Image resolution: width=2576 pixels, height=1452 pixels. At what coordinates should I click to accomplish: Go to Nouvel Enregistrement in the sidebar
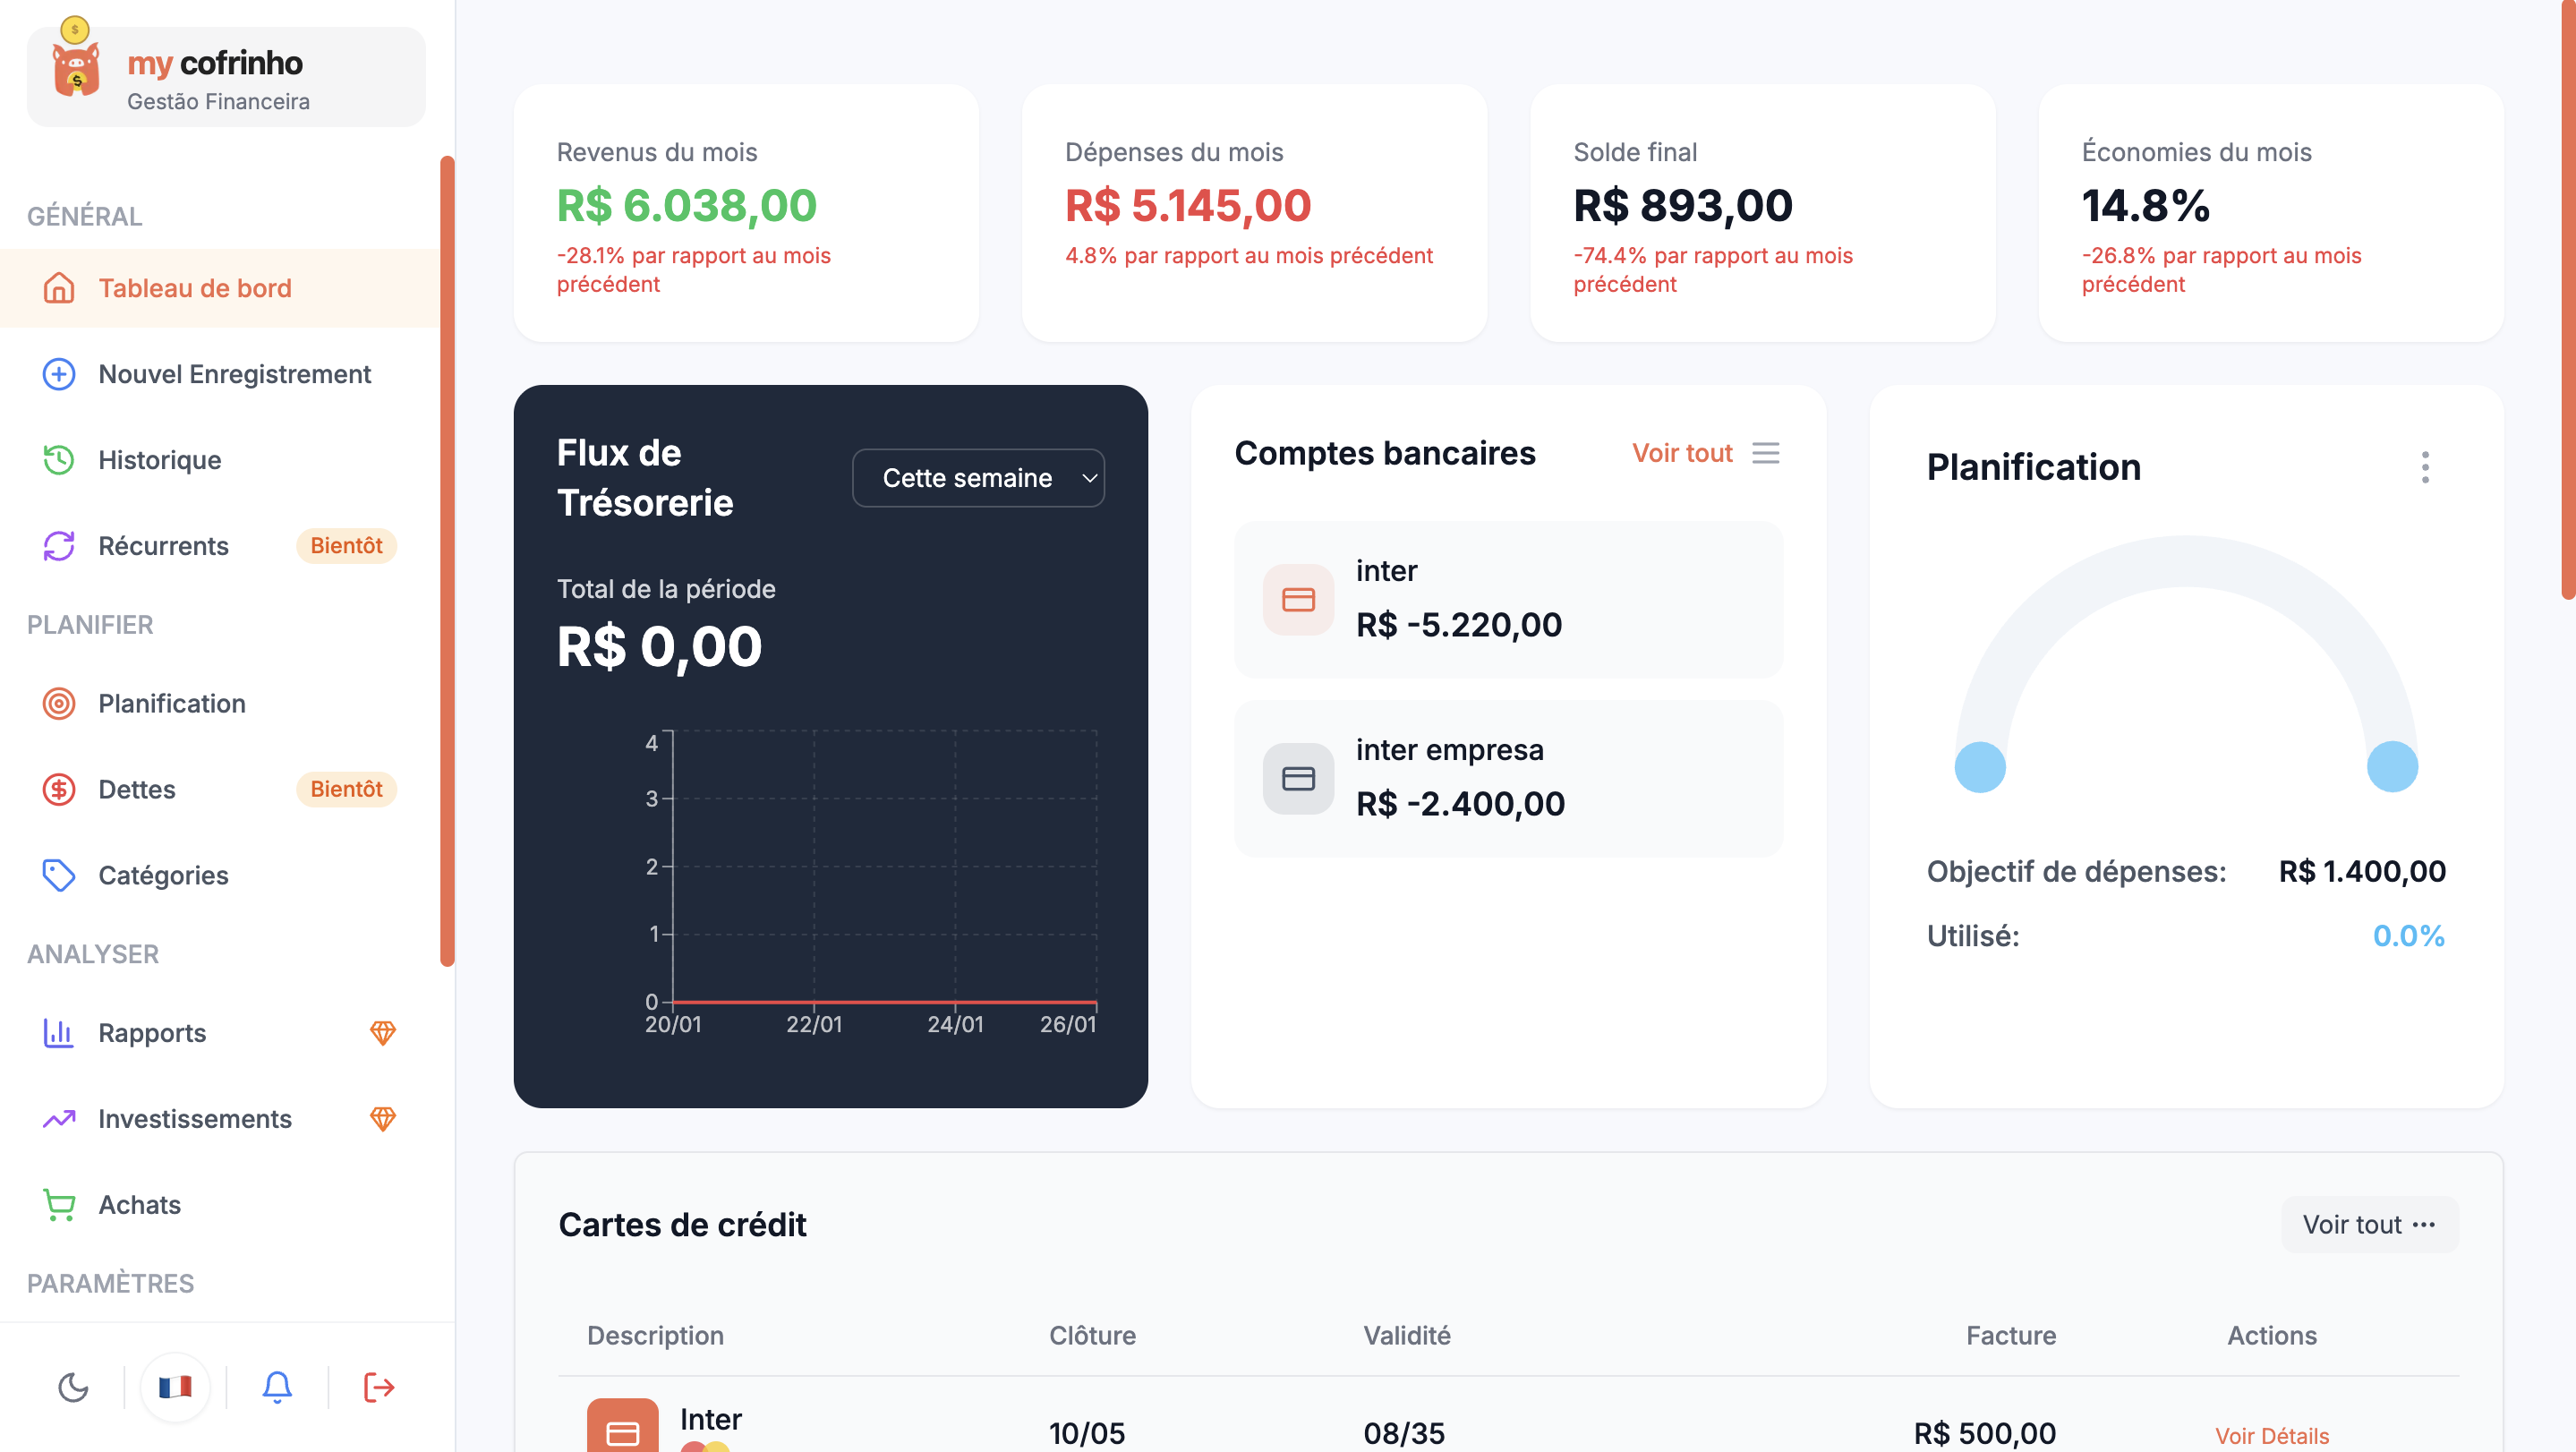(x=234, y=374)
